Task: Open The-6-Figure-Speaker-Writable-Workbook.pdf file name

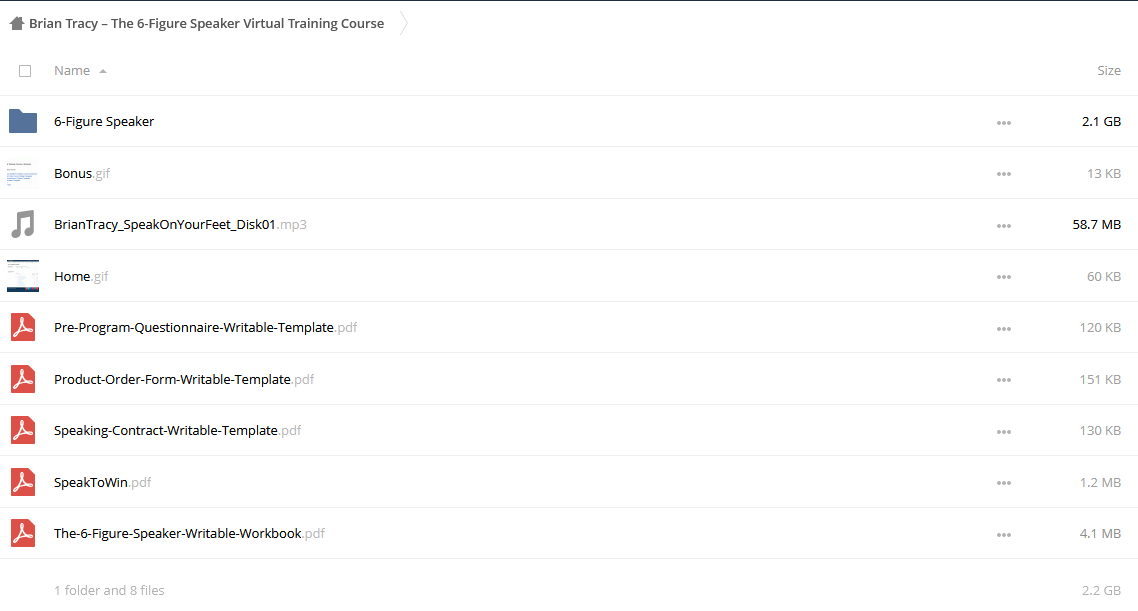Action: (189, 533)
